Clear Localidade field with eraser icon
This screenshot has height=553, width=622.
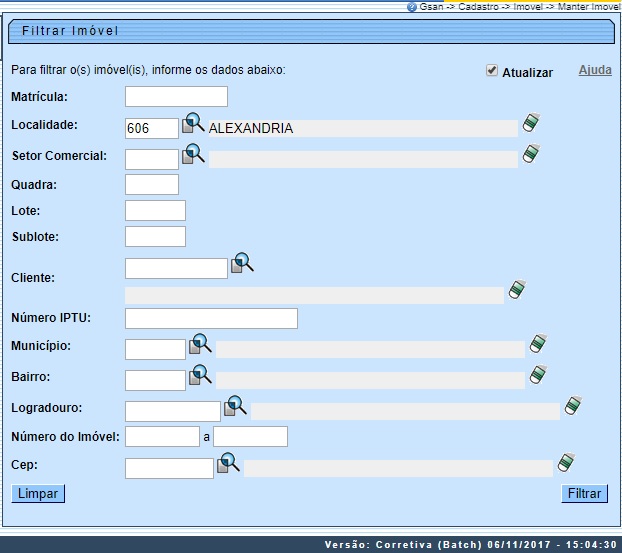531,123
